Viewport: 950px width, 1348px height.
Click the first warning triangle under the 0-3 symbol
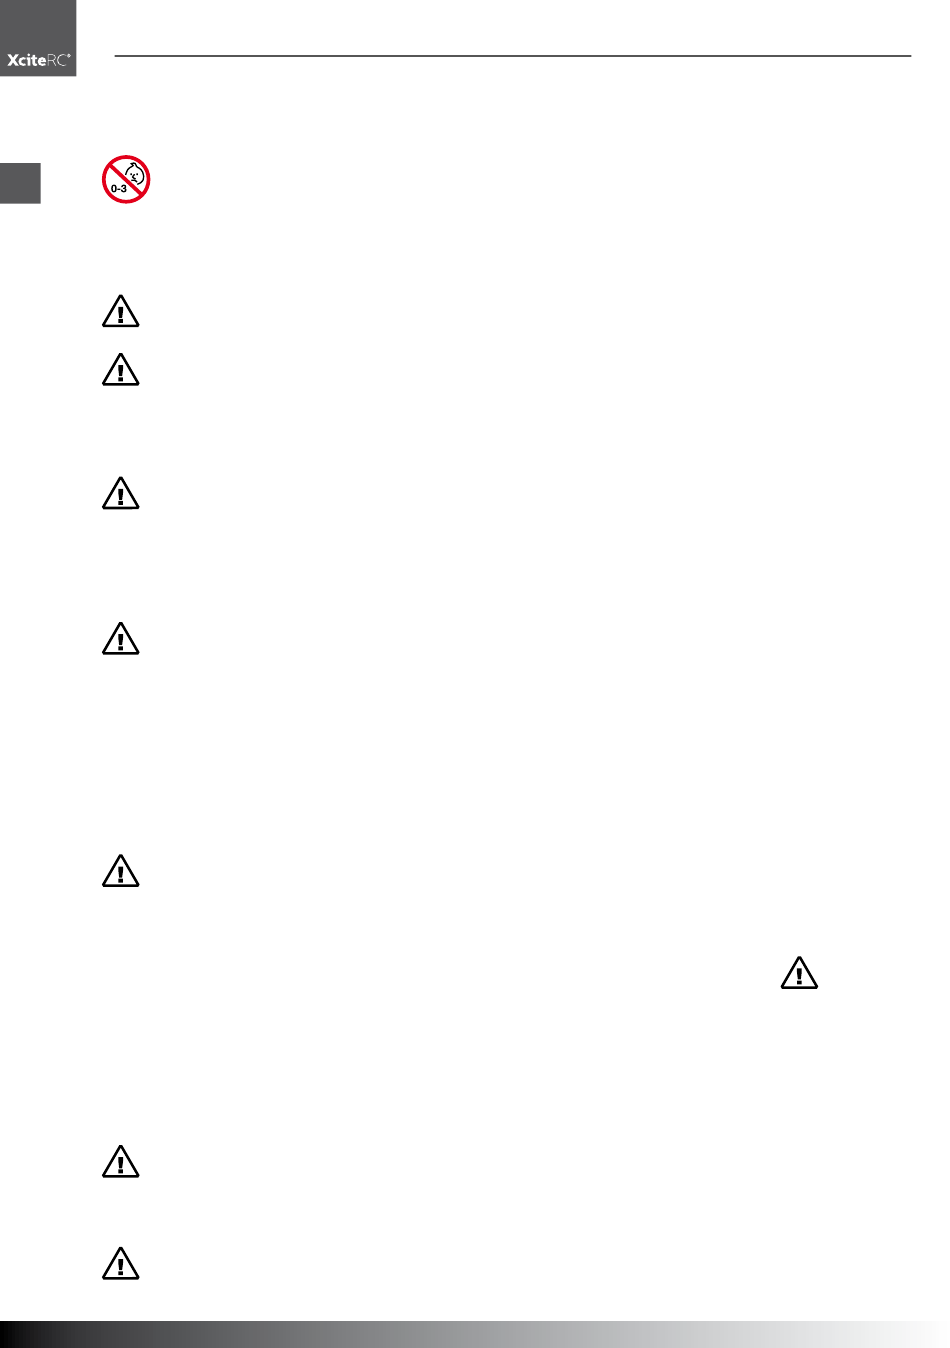[121, 312]
